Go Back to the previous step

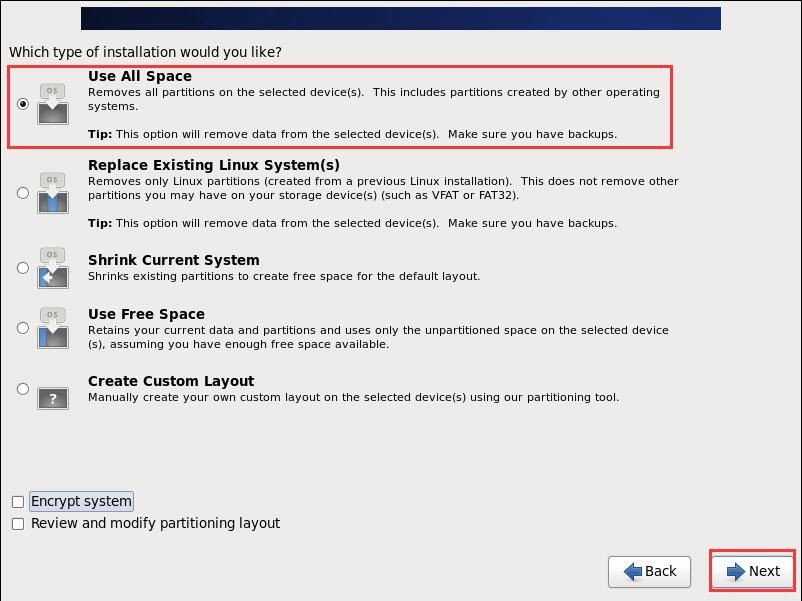[650, 571]
